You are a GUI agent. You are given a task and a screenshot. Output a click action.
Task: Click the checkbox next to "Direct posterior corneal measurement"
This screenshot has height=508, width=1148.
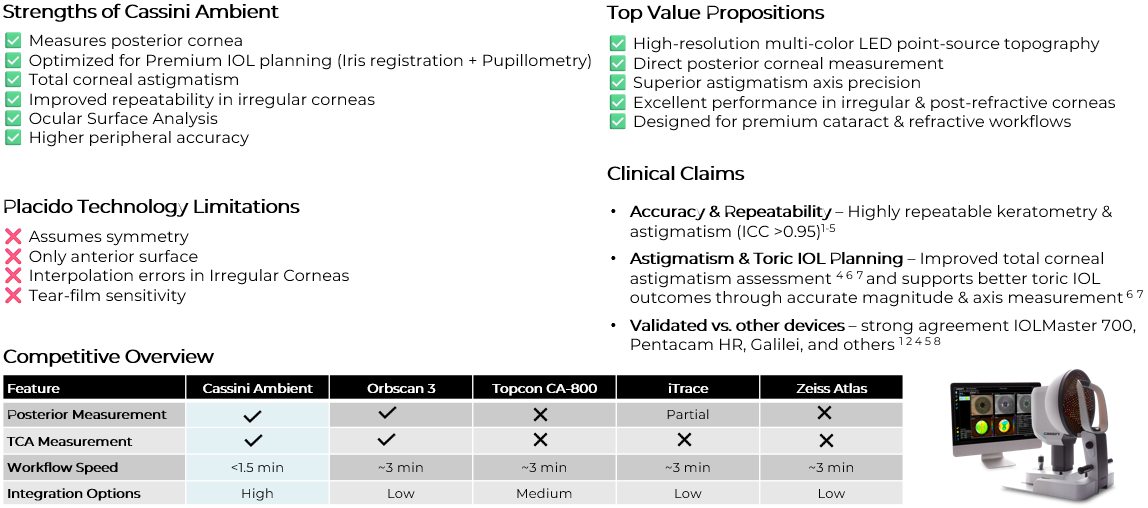[x=617, y=63]
